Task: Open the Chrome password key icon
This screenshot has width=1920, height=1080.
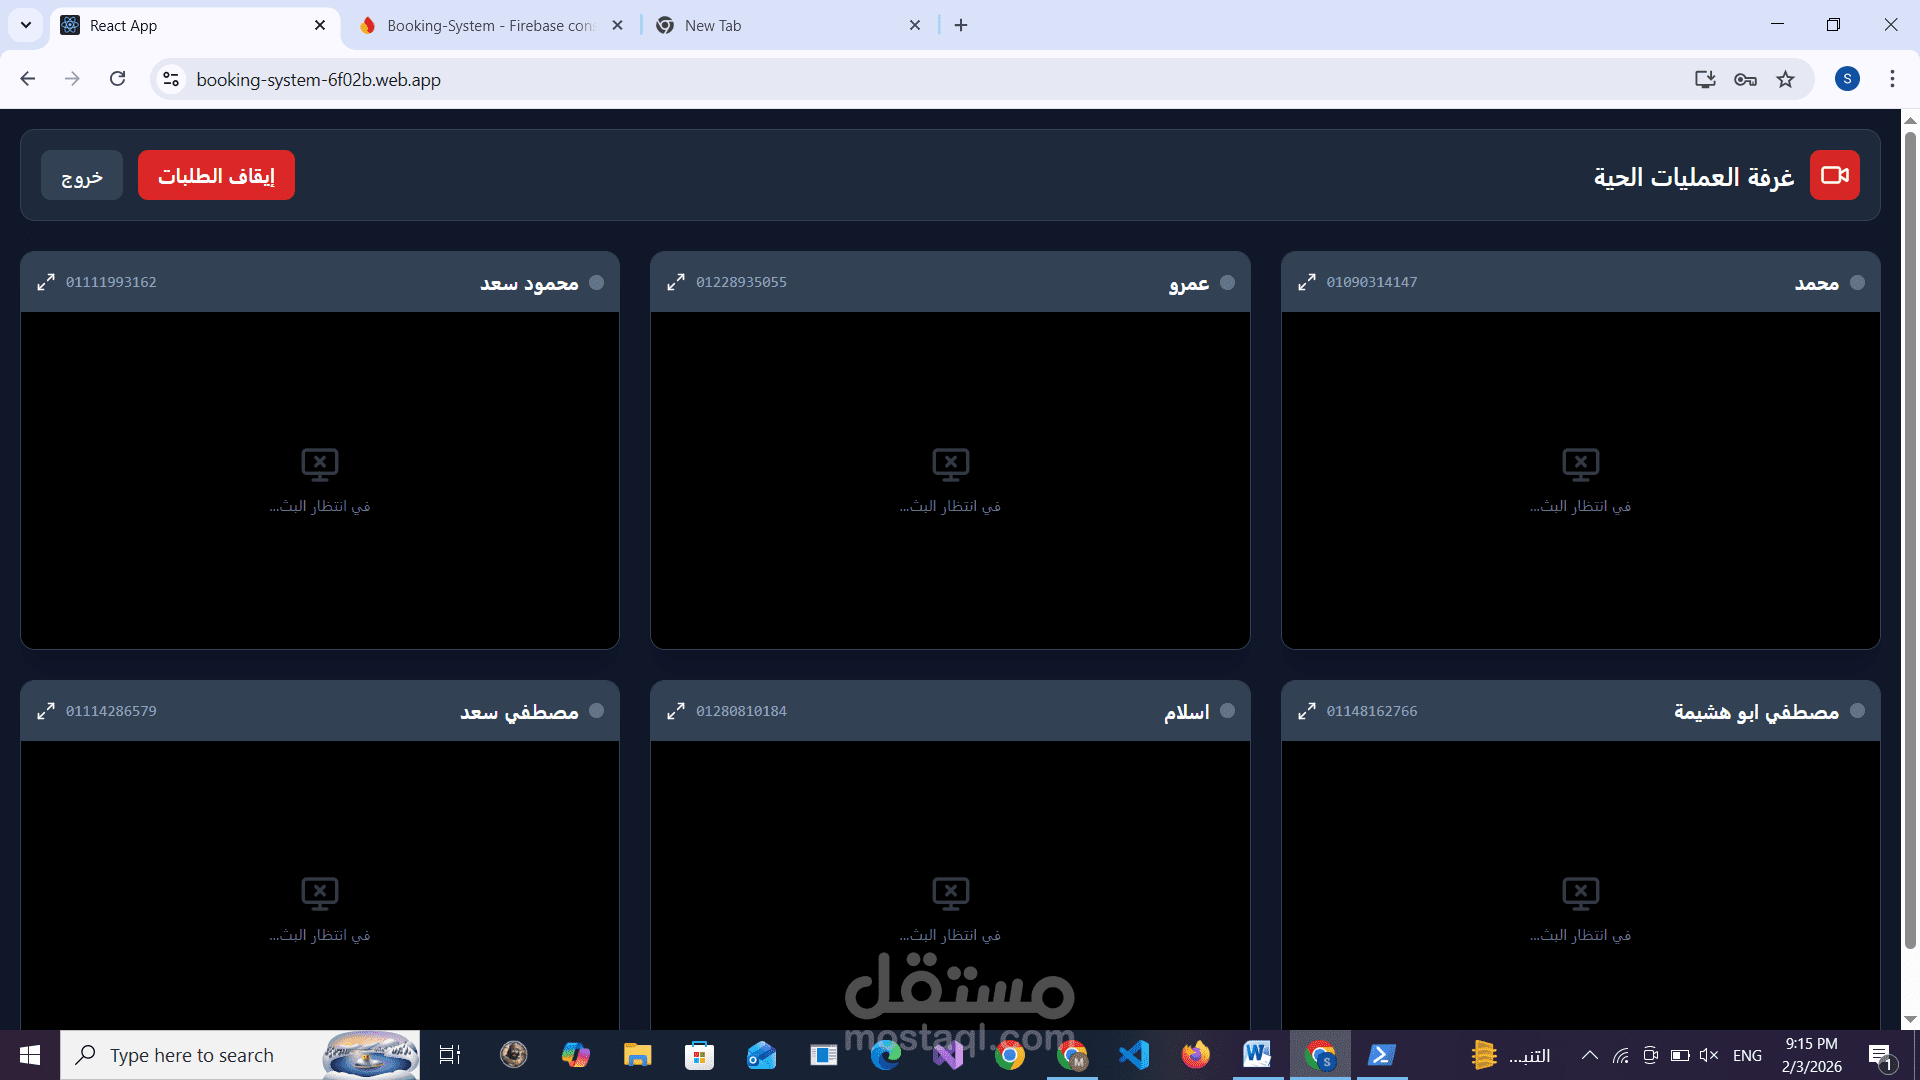Action: pos(1745,79)
